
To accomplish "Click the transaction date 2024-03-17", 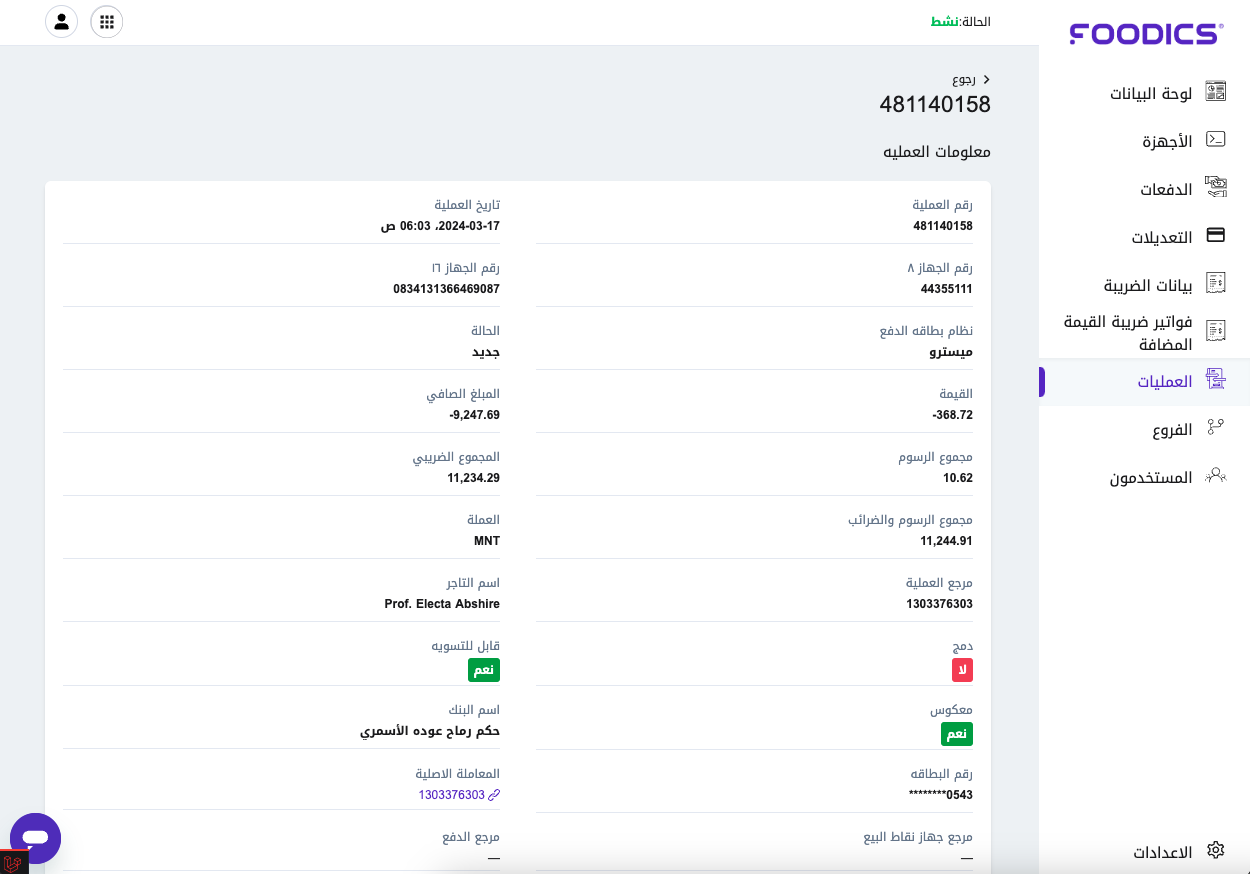I will [440, 226].
